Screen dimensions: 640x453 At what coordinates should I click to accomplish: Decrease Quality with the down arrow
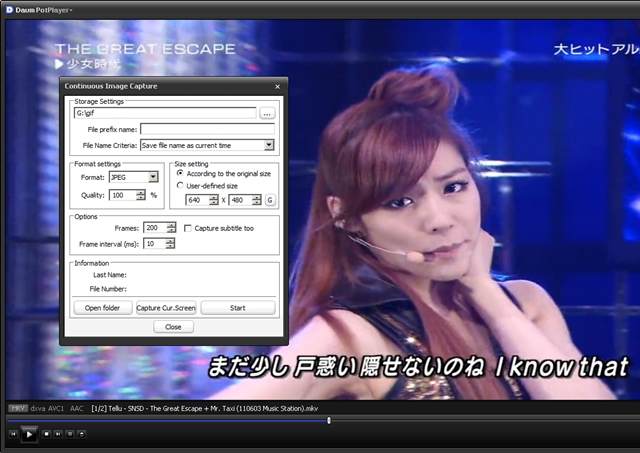(141, 198)
